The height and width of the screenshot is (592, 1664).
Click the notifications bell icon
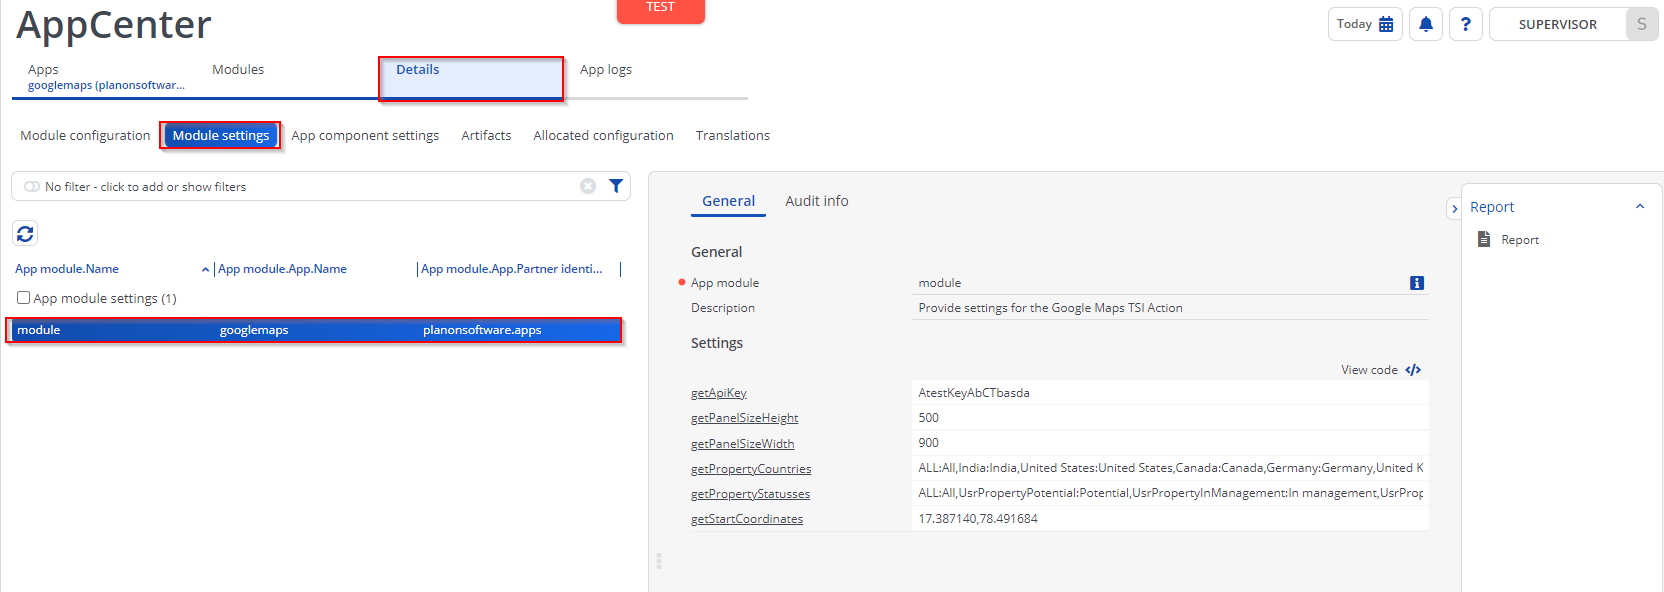1426,24
